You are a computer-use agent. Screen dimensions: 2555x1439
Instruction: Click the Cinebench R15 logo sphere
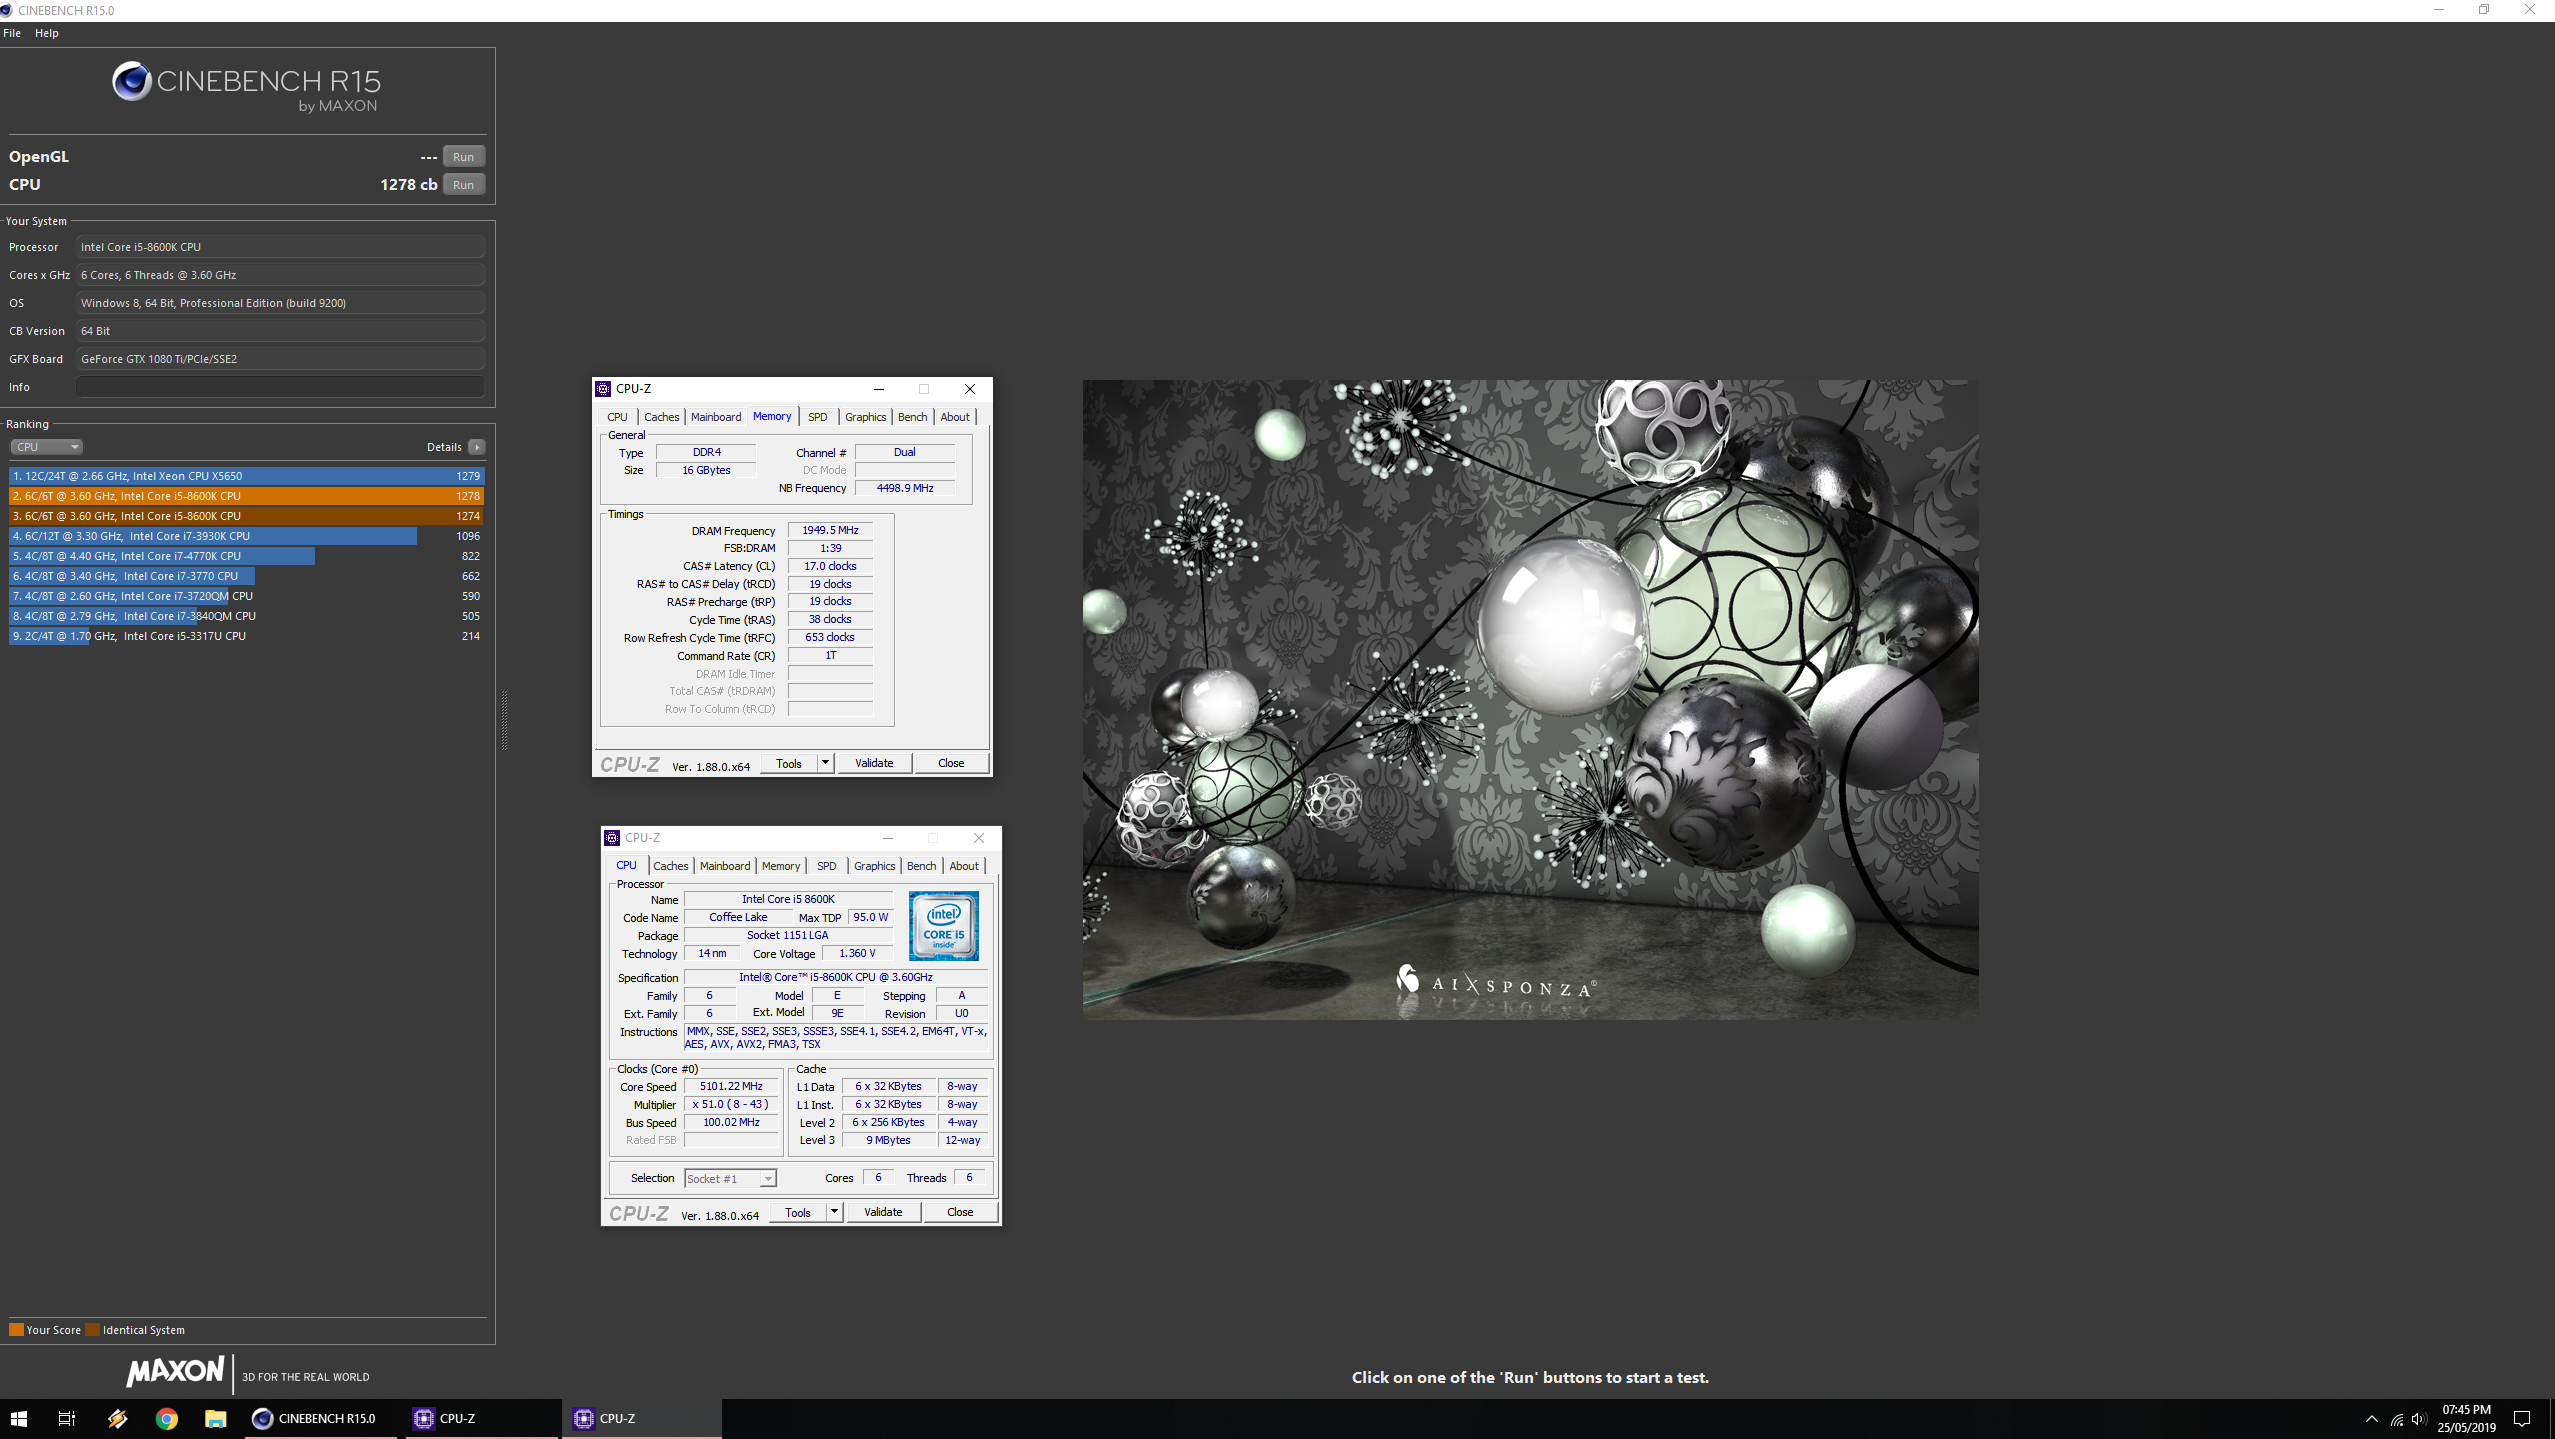[x=131, y=82]
